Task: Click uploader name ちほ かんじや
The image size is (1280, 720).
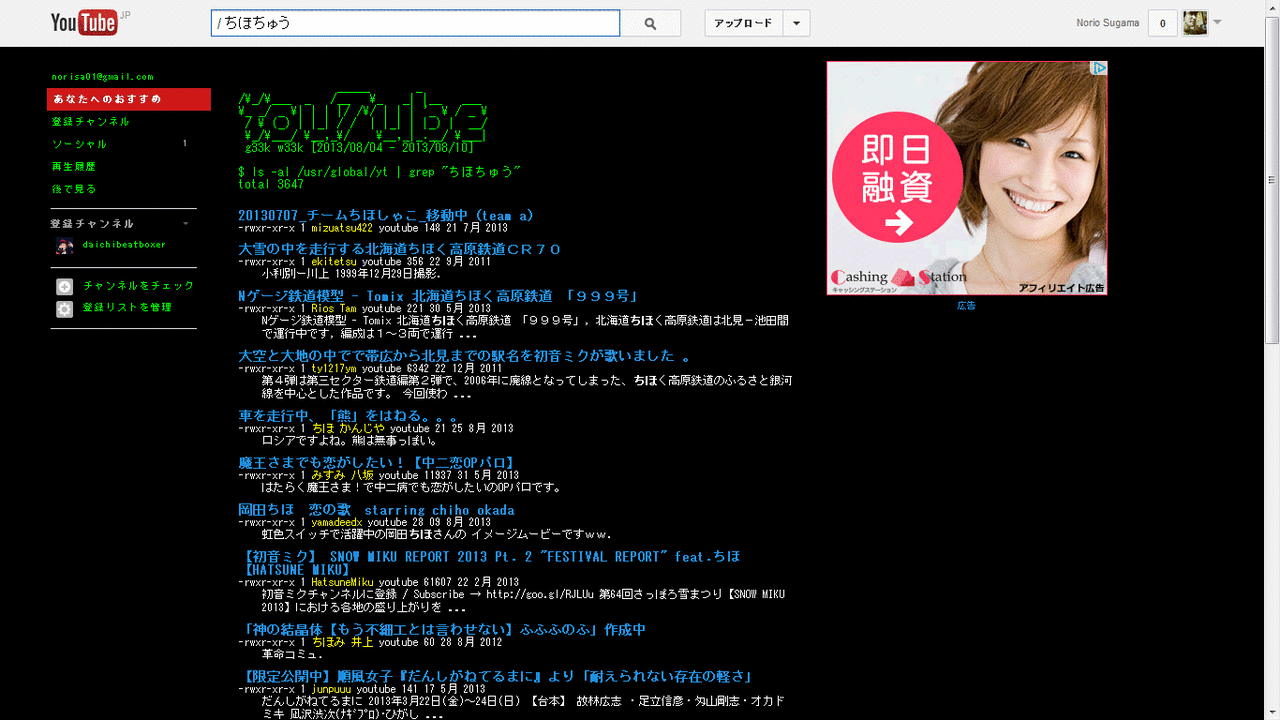Action: click(x=348, y=429)
